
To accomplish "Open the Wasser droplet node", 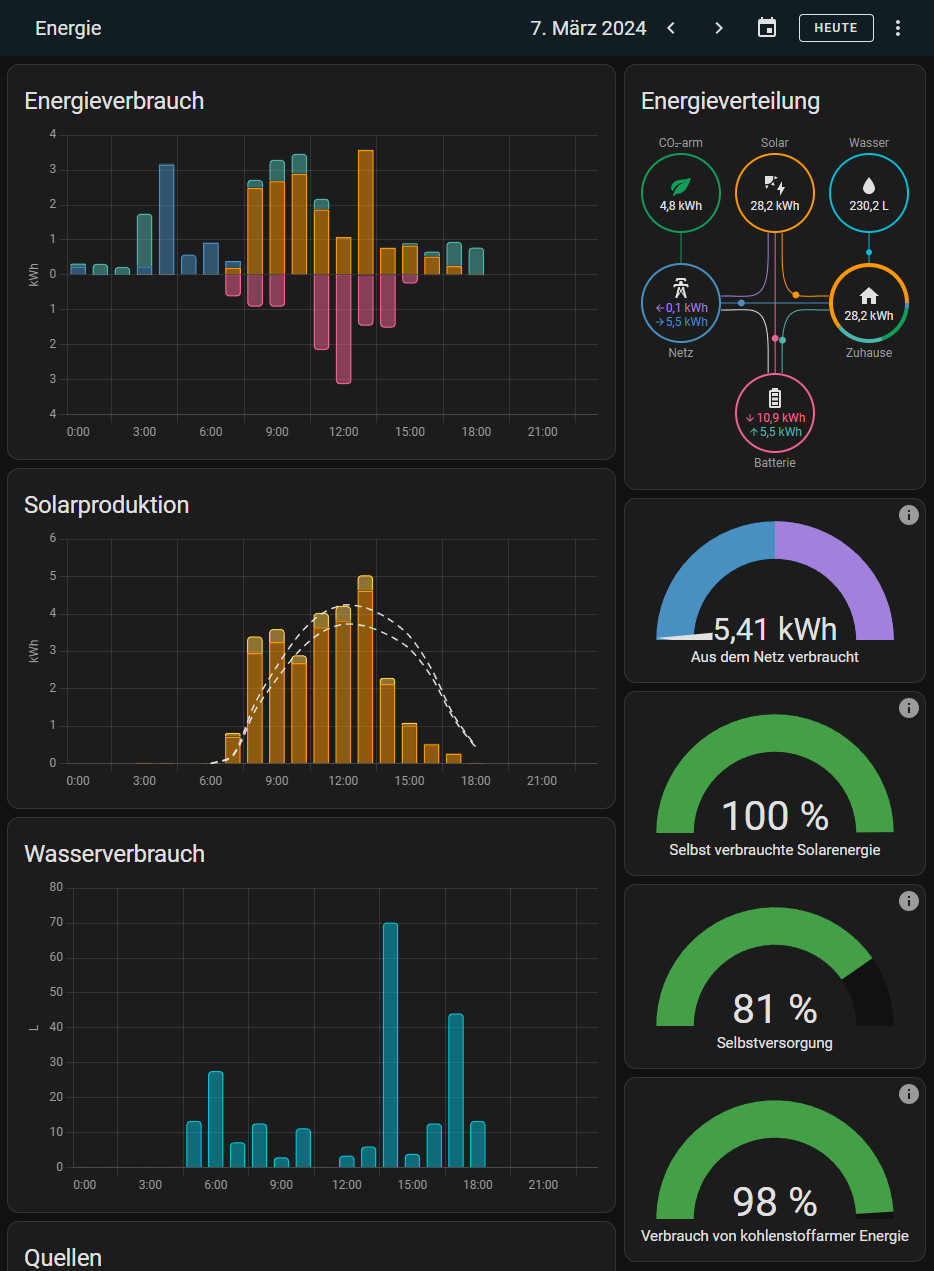I will pos(868,193).
